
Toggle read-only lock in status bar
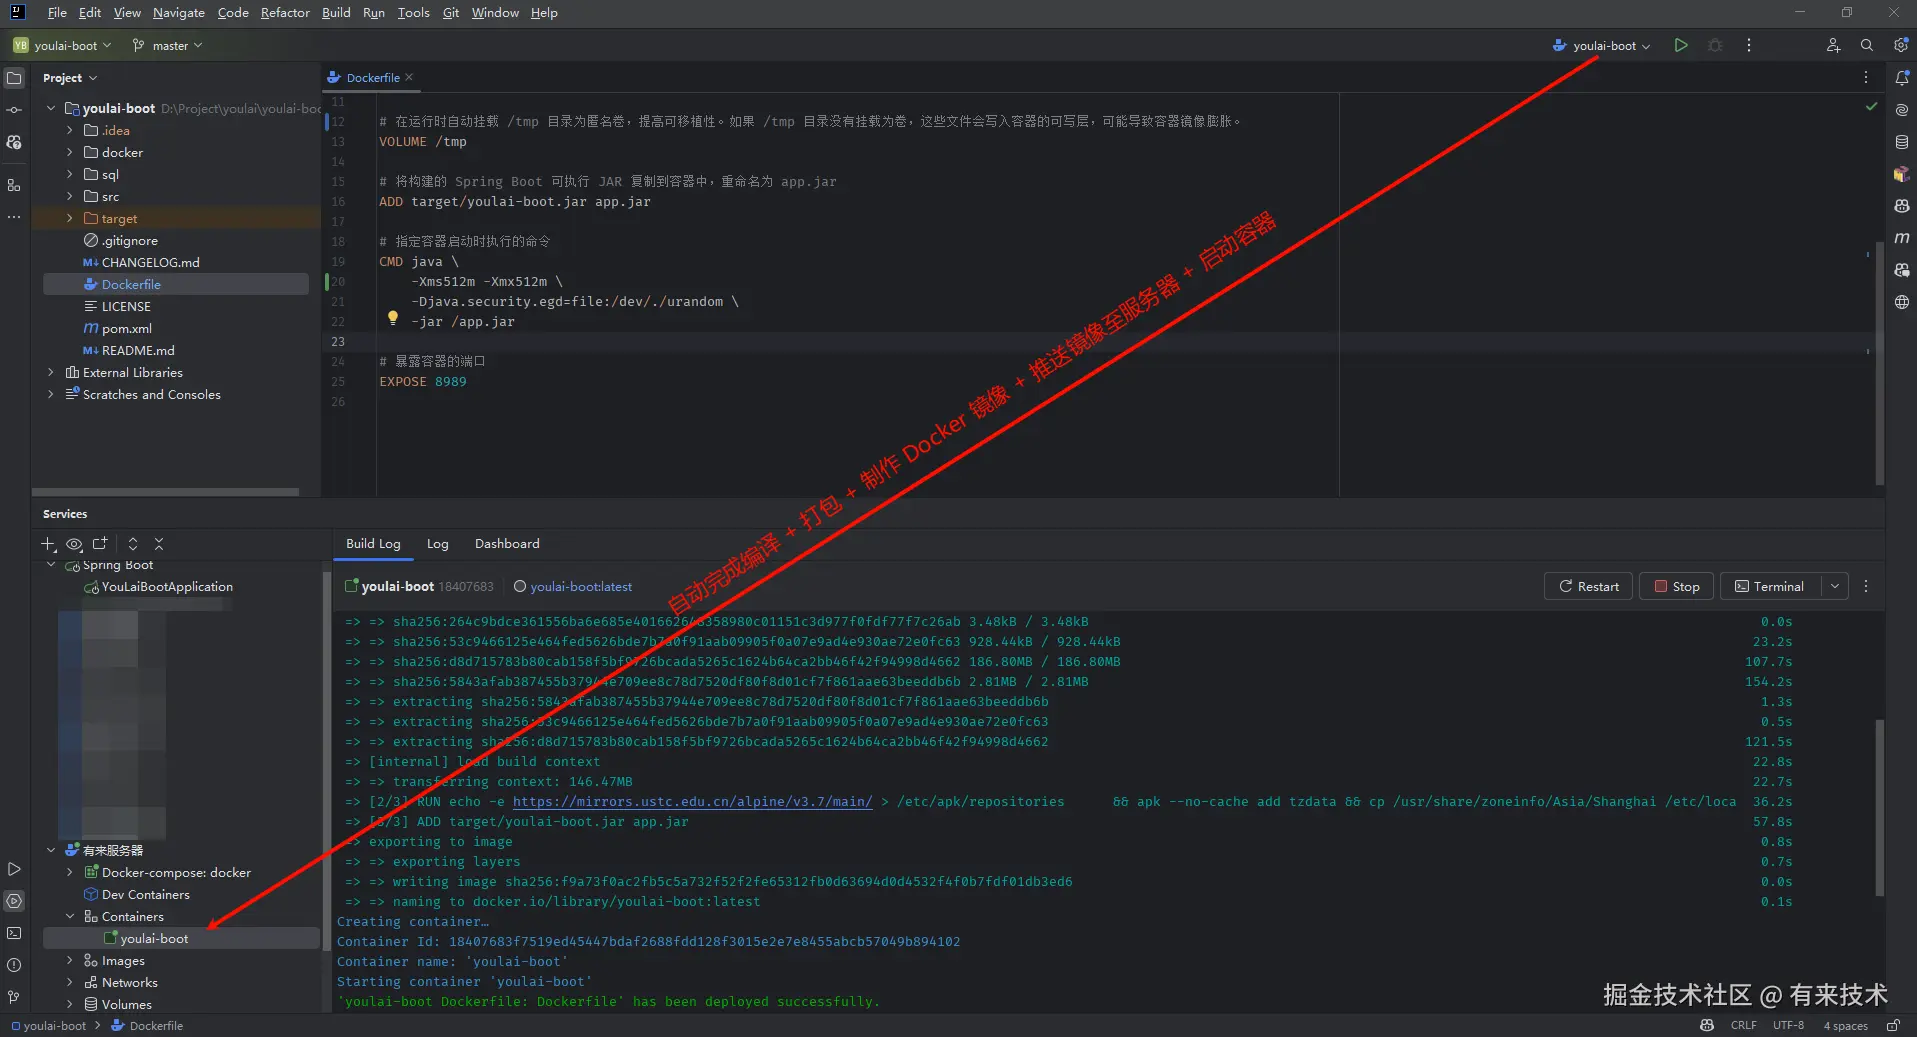click(1893, 1026)
